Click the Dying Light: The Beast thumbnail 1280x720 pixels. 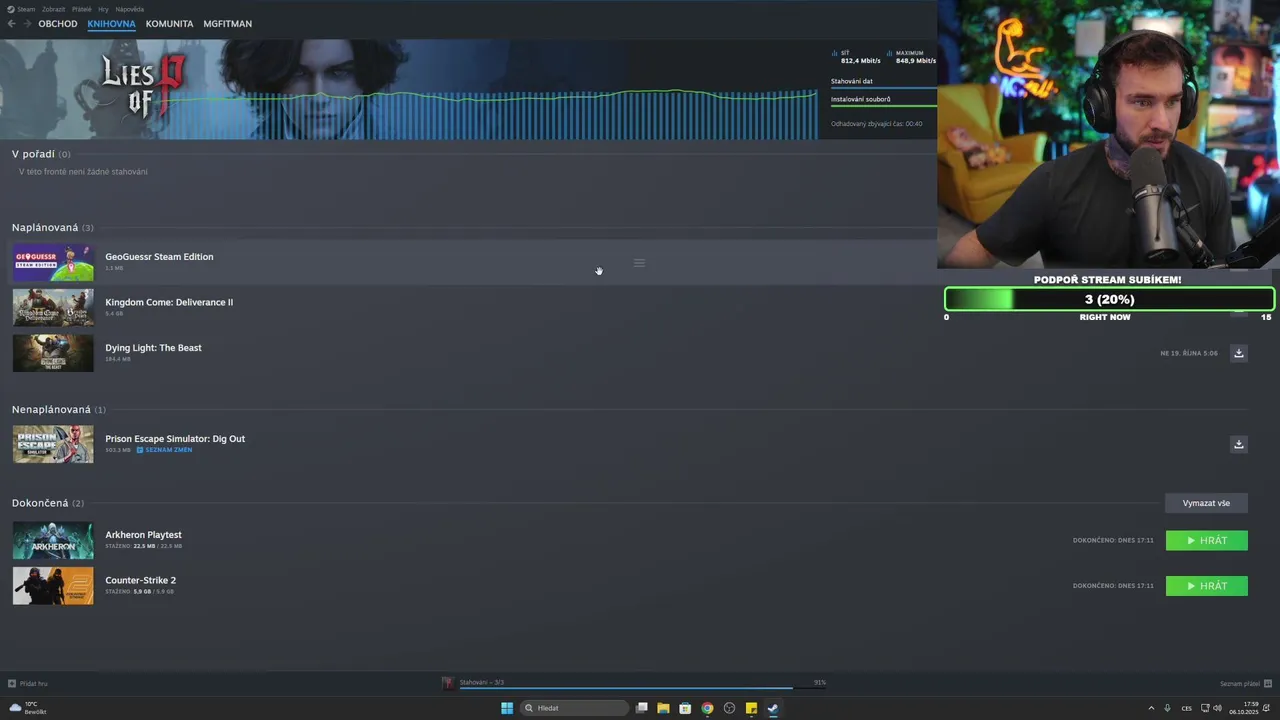point(53,353)
